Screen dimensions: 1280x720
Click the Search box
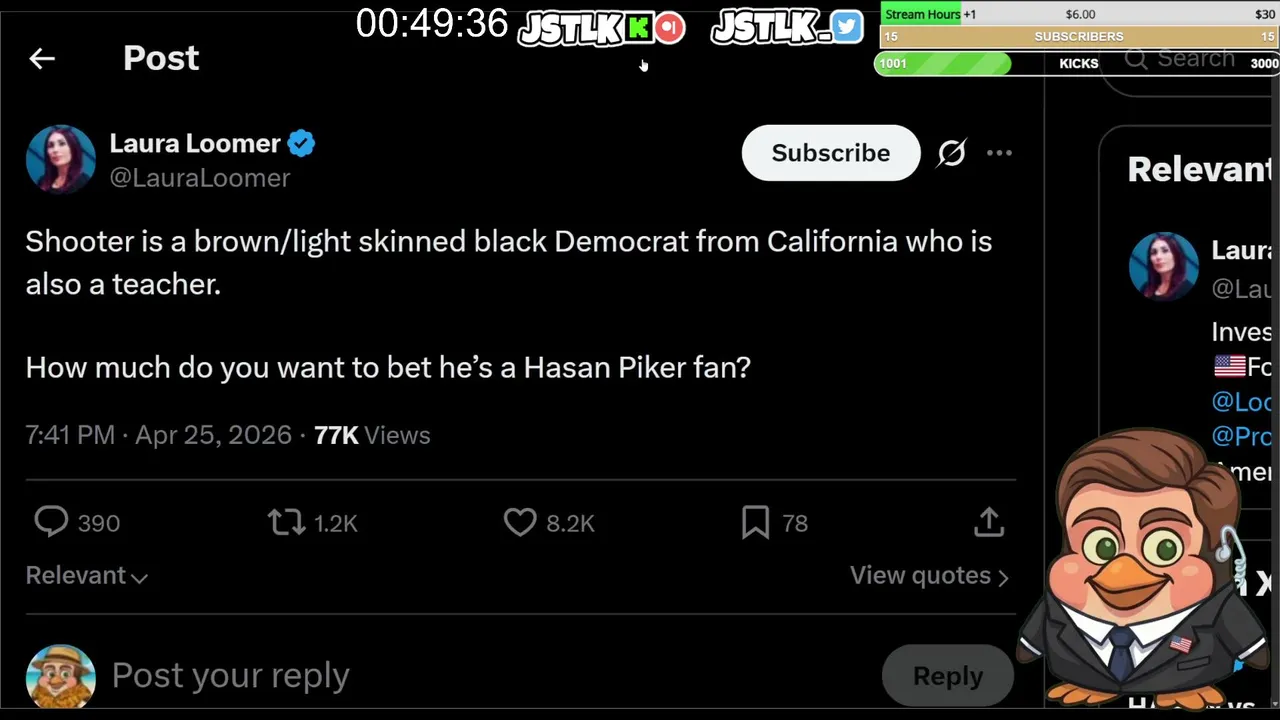coord(1195,59)
